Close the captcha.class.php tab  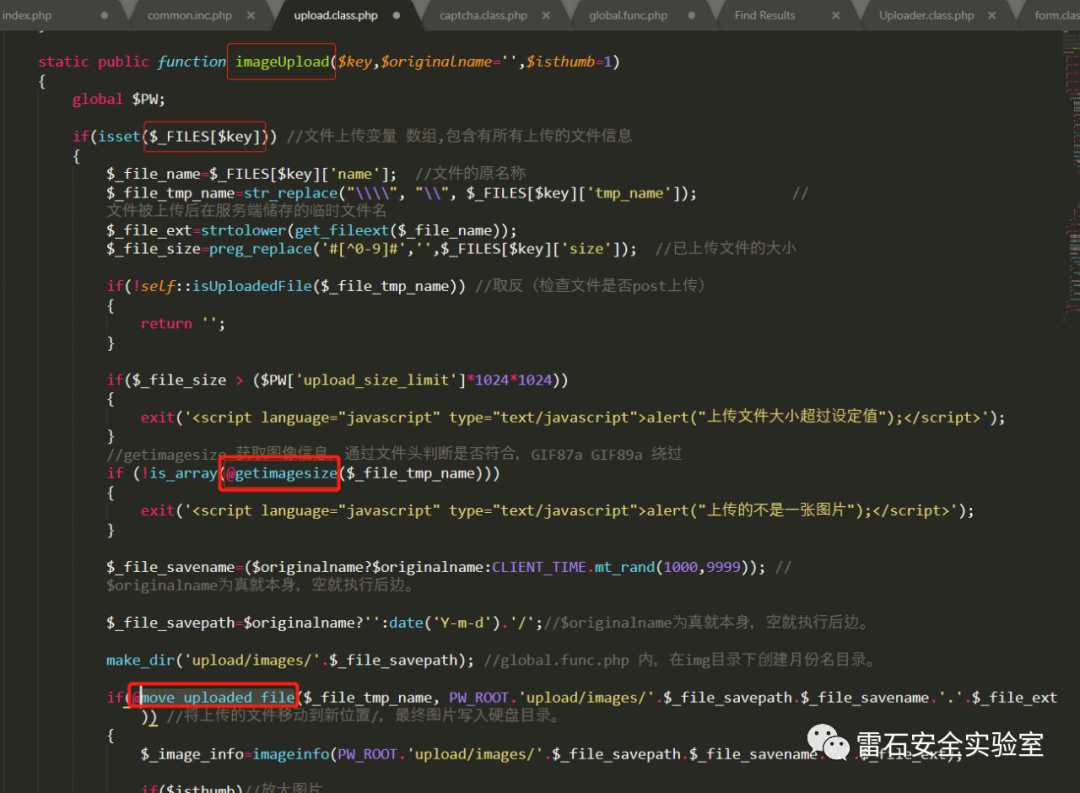click(x=546, y=15)
